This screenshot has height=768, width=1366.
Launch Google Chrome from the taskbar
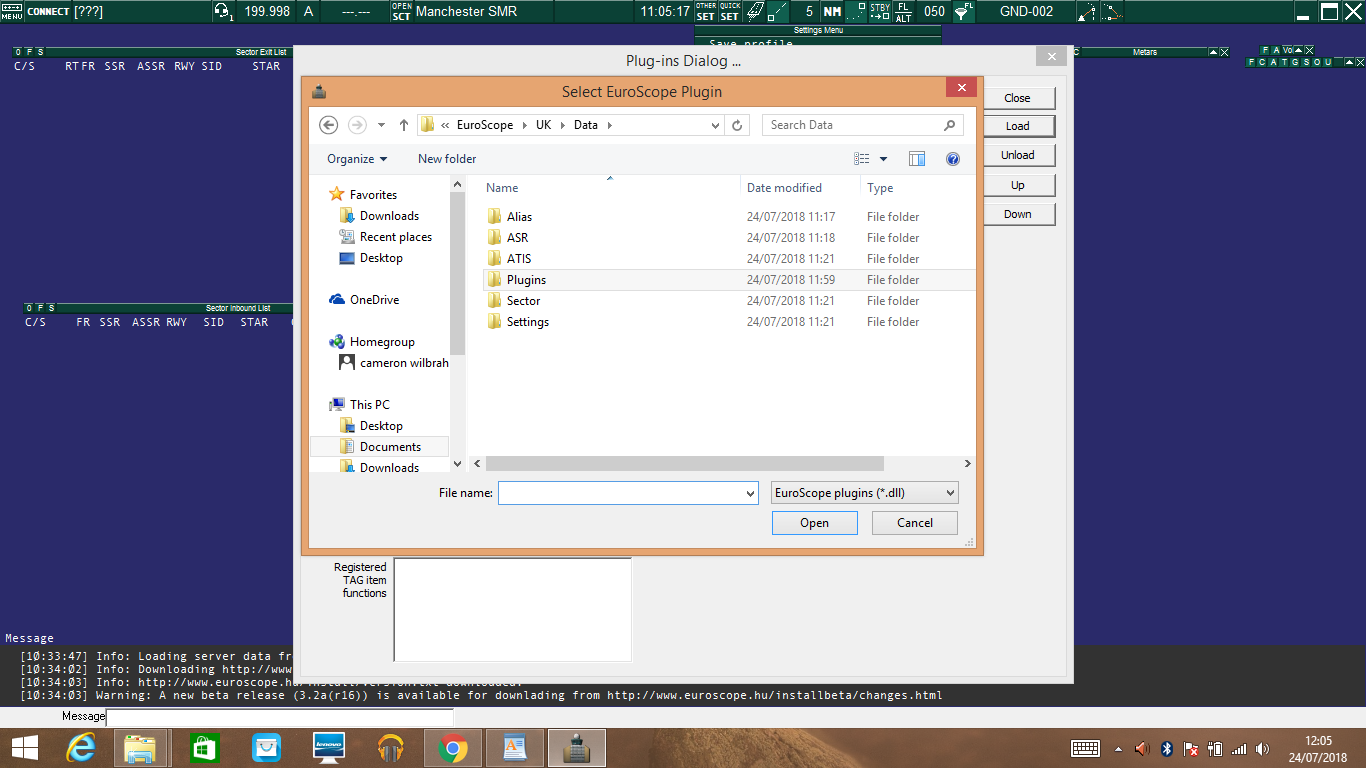(x=452, y=748)
